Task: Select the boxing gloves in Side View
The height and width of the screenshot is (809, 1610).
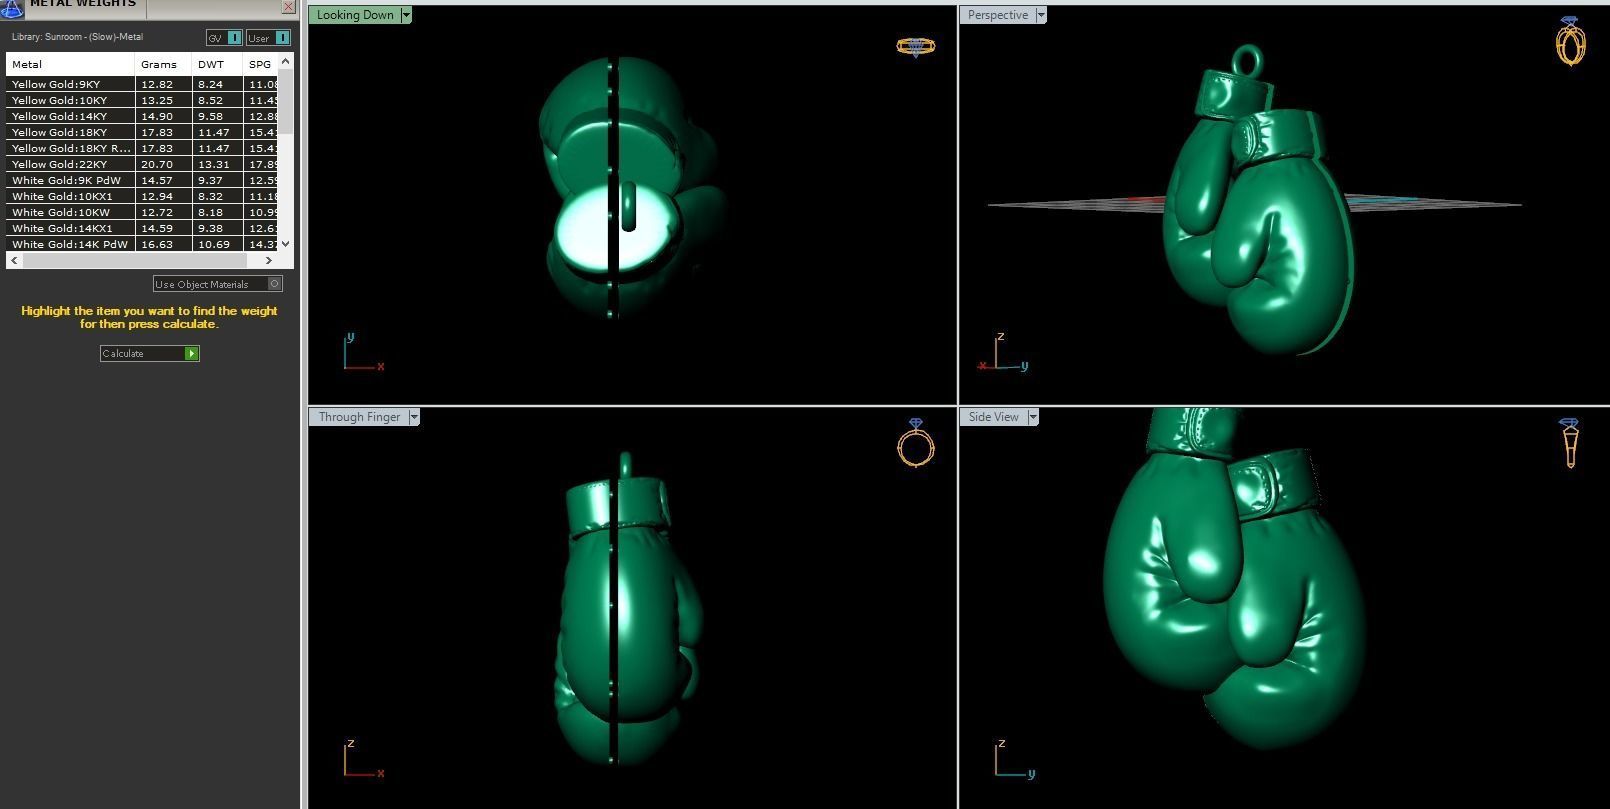Action: click(x=1235, y=580)
